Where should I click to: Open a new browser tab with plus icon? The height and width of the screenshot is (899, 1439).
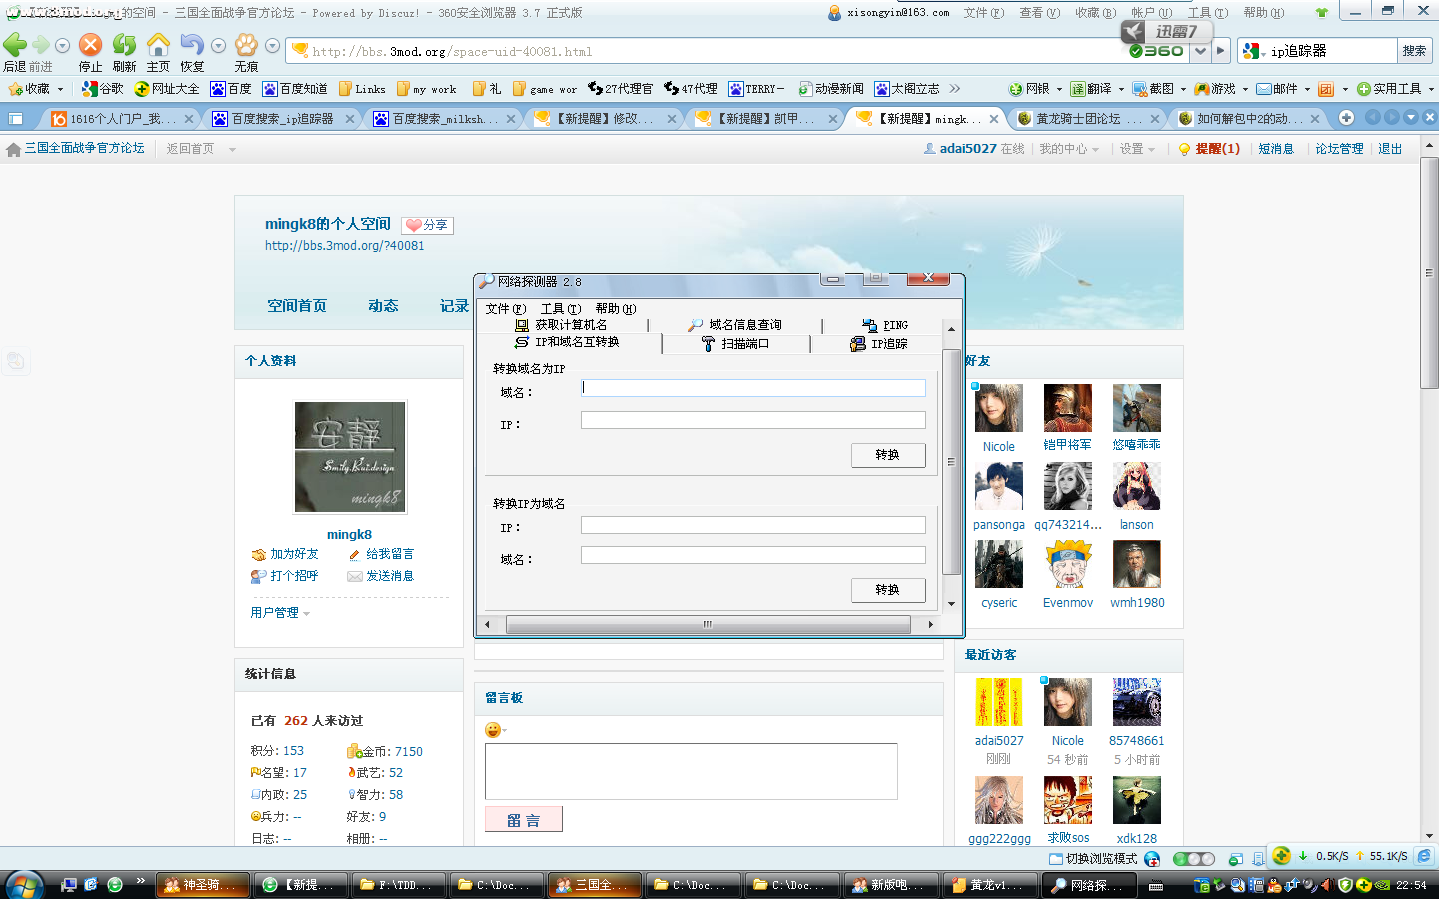(x=1346, y=118)
